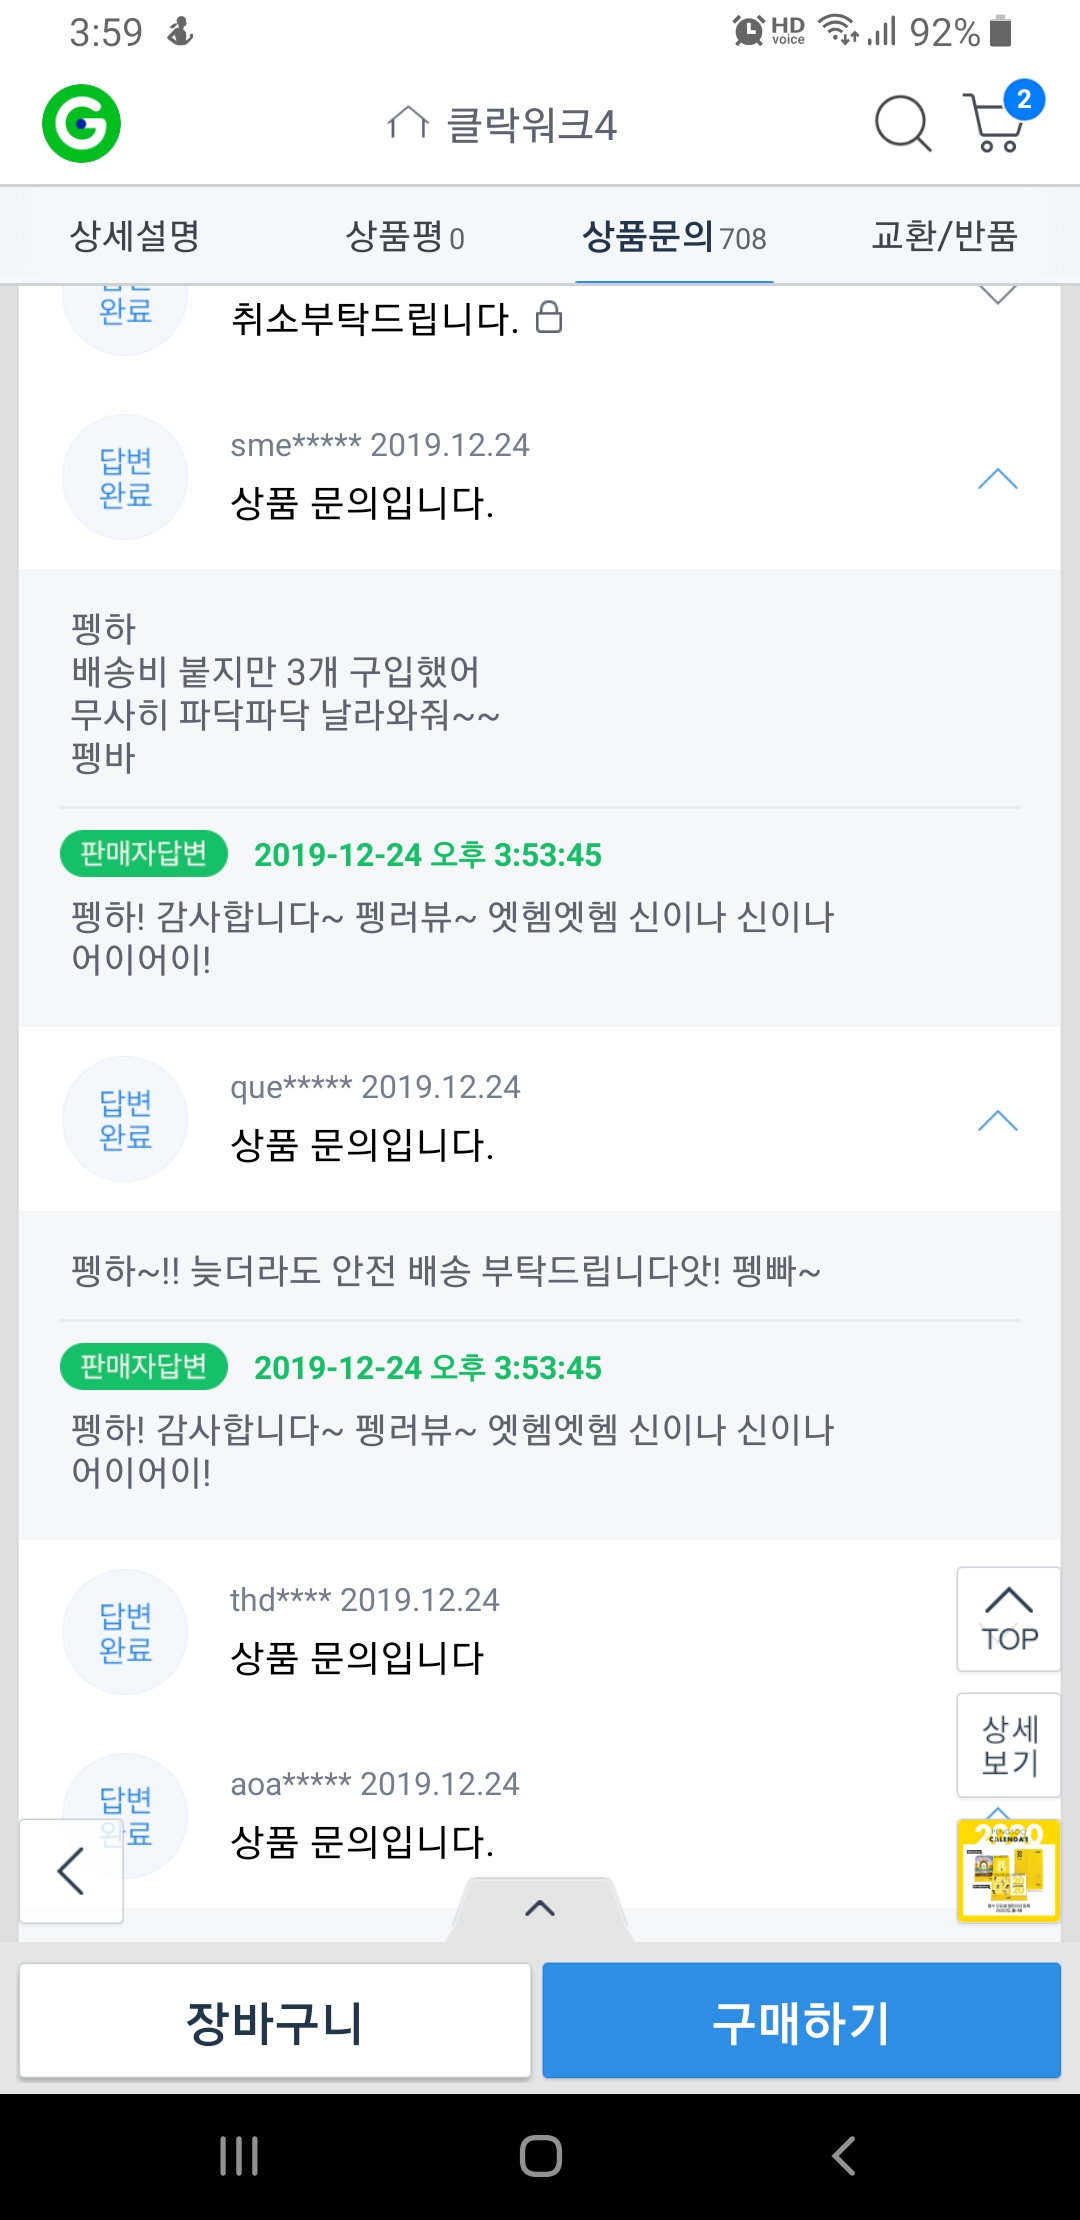The image size is (1080, 2220).
Task: Pull up the bottom drawer handle
Action: click(540, 1908)
